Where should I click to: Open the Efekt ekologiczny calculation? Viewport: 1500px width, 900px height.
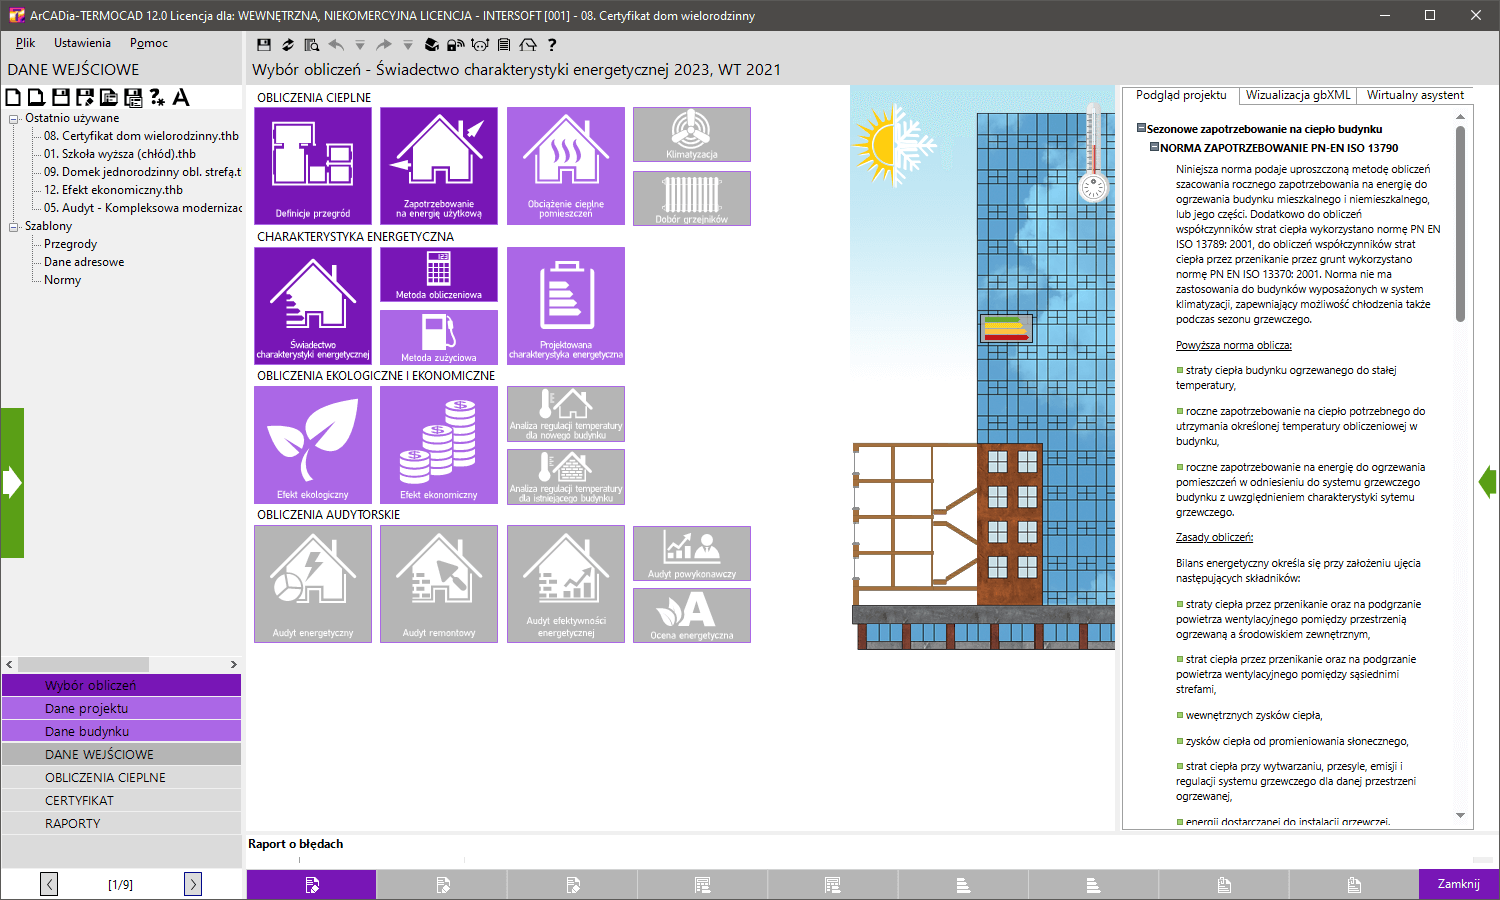tap(312, 444)
